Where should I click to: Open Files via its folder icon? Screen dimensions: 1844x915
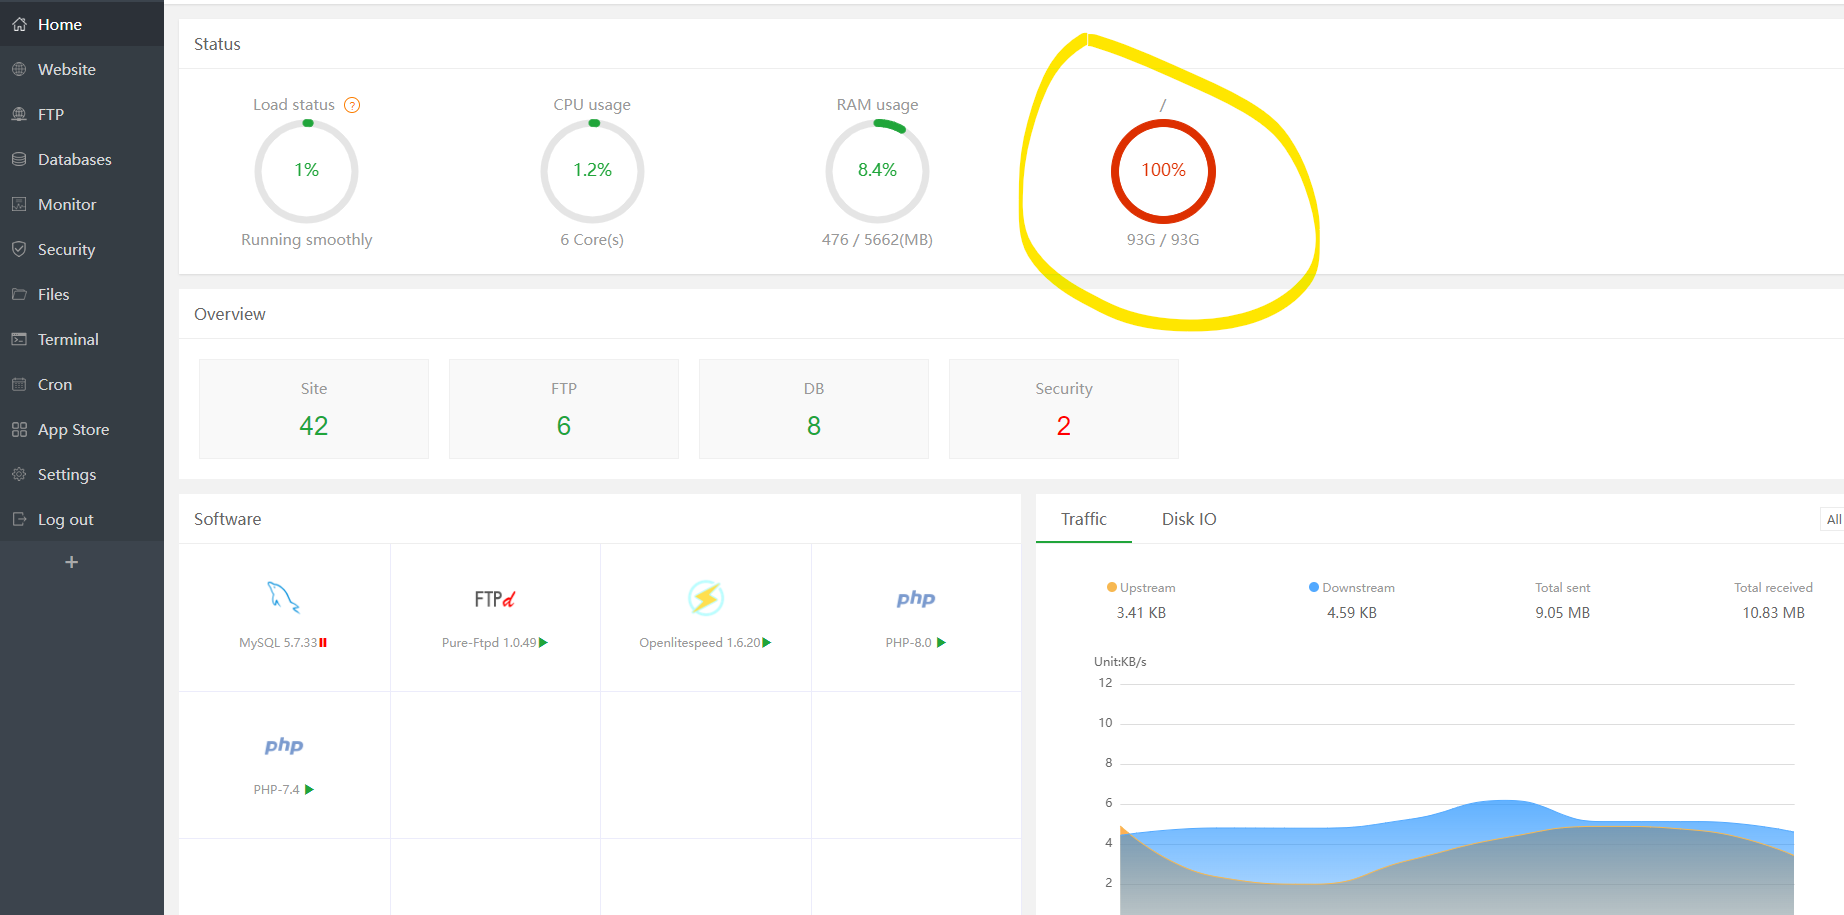pos(19,294)
